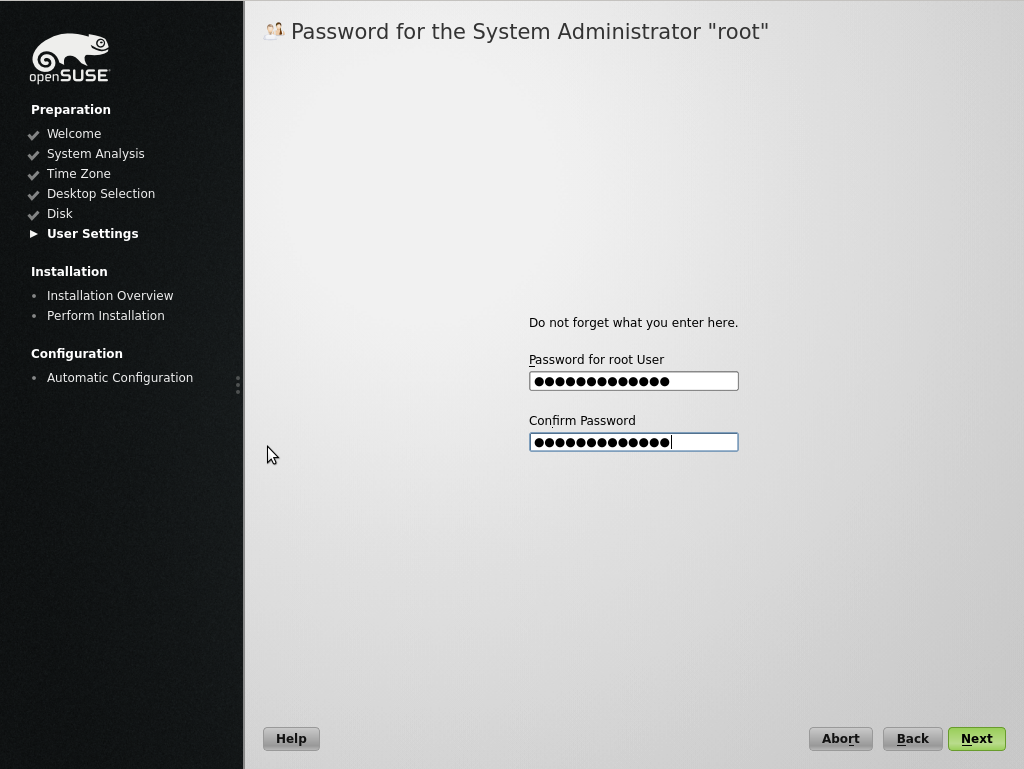Select Perform Installation in the sidebar
Image resolution: width=1024 pixels, height=769 pixels.
point(106,316)
